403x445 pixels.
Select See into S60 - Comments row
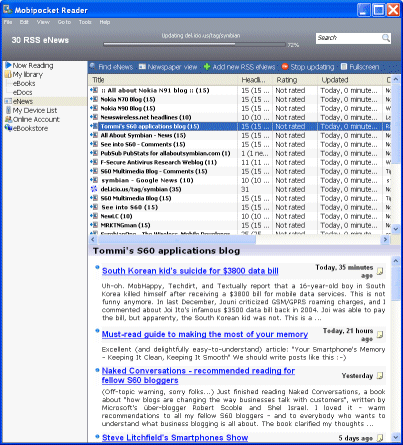240,144
